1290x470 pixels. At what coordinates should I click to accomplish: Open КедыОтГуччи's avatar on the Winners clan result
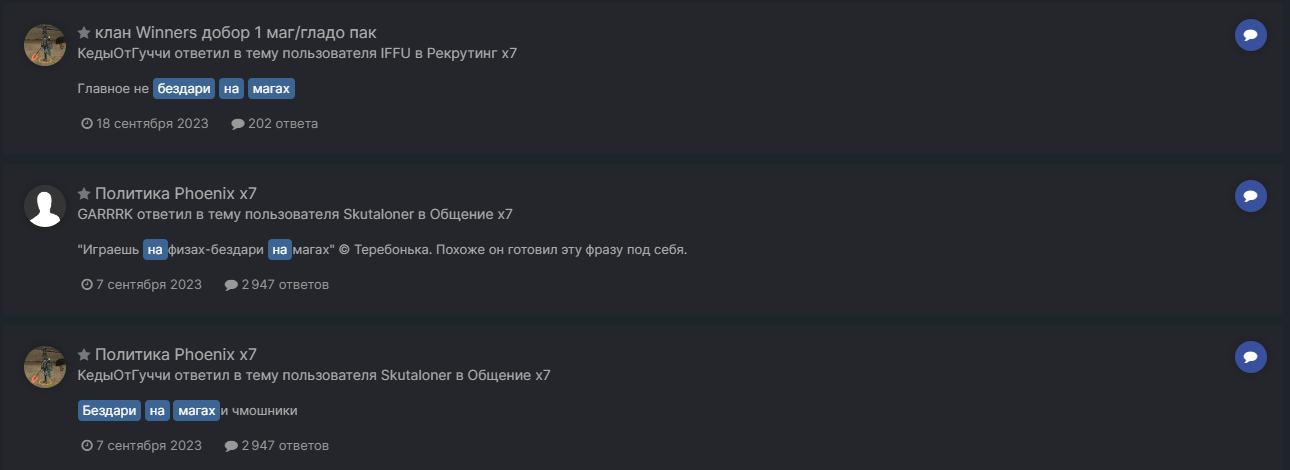pyautogui.click(x=45, y=45)
